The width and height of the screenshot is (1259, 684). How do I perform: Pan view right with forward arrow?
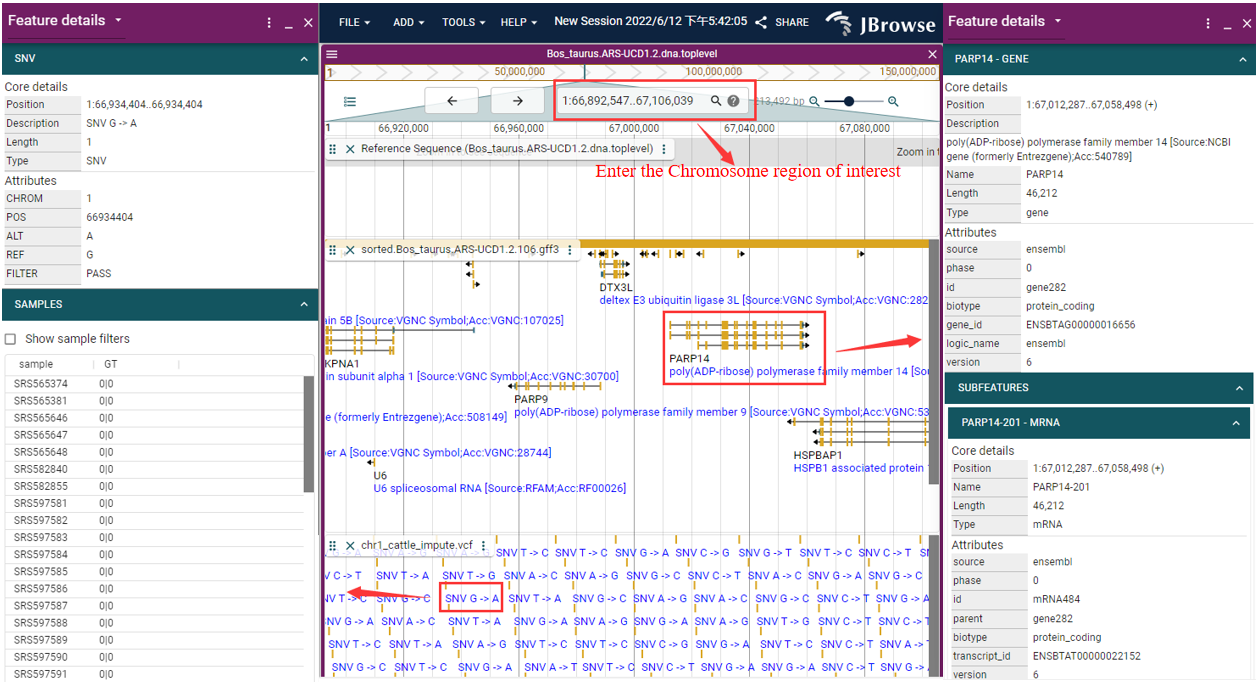[x=517, y=101]
